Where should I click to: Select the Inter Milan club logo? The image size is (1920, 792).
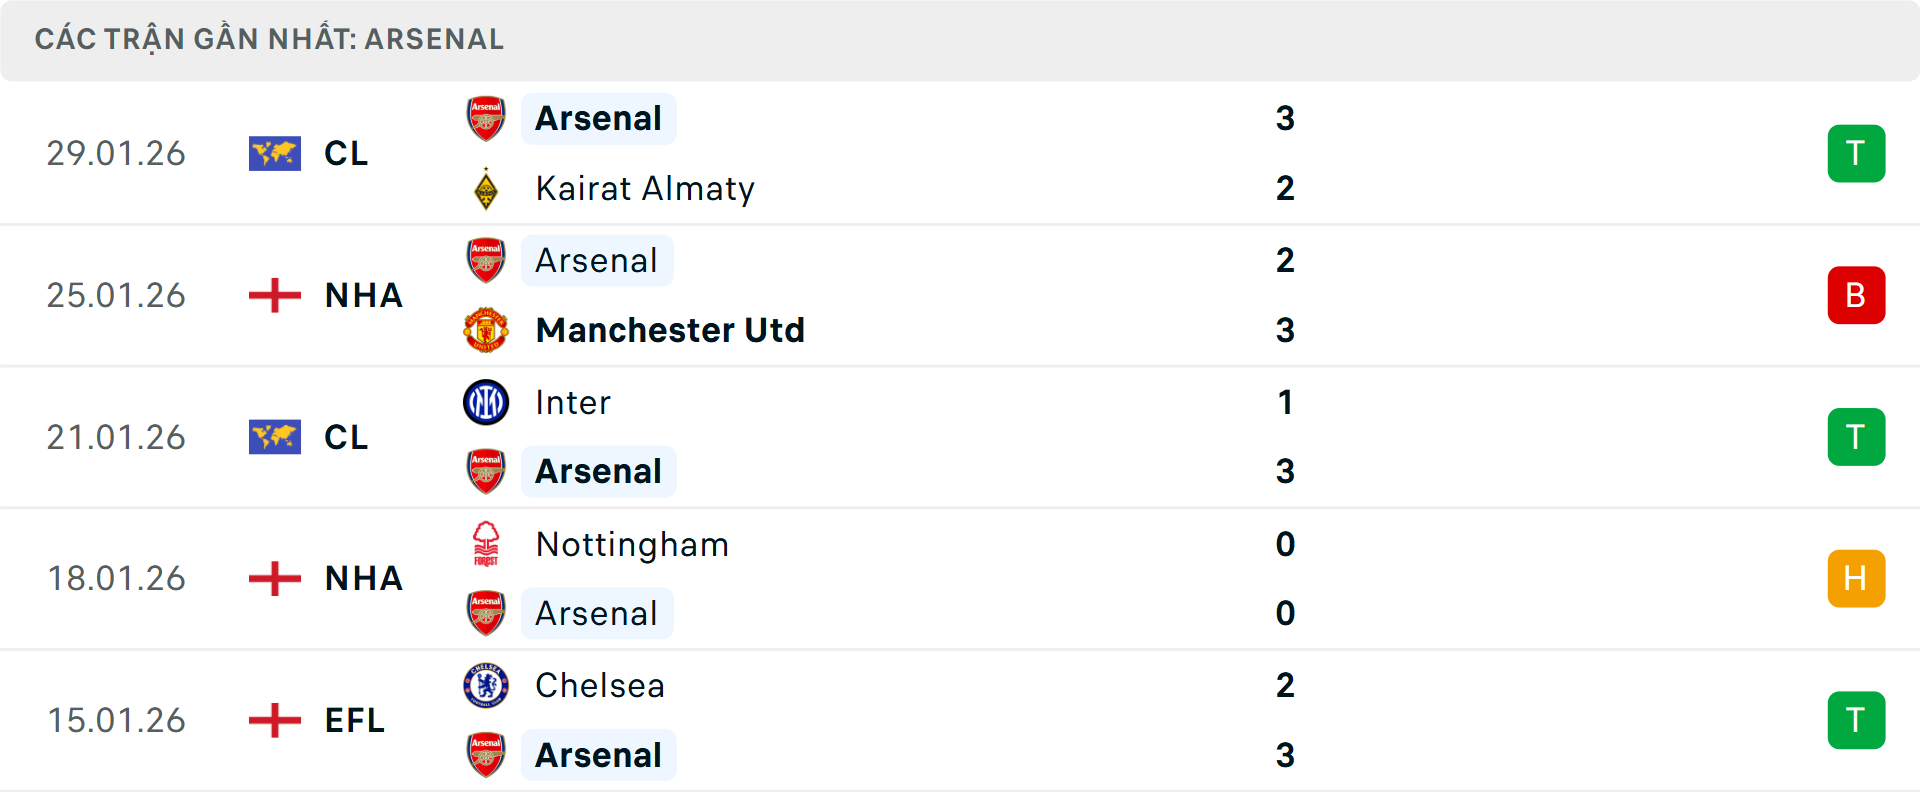486,402
